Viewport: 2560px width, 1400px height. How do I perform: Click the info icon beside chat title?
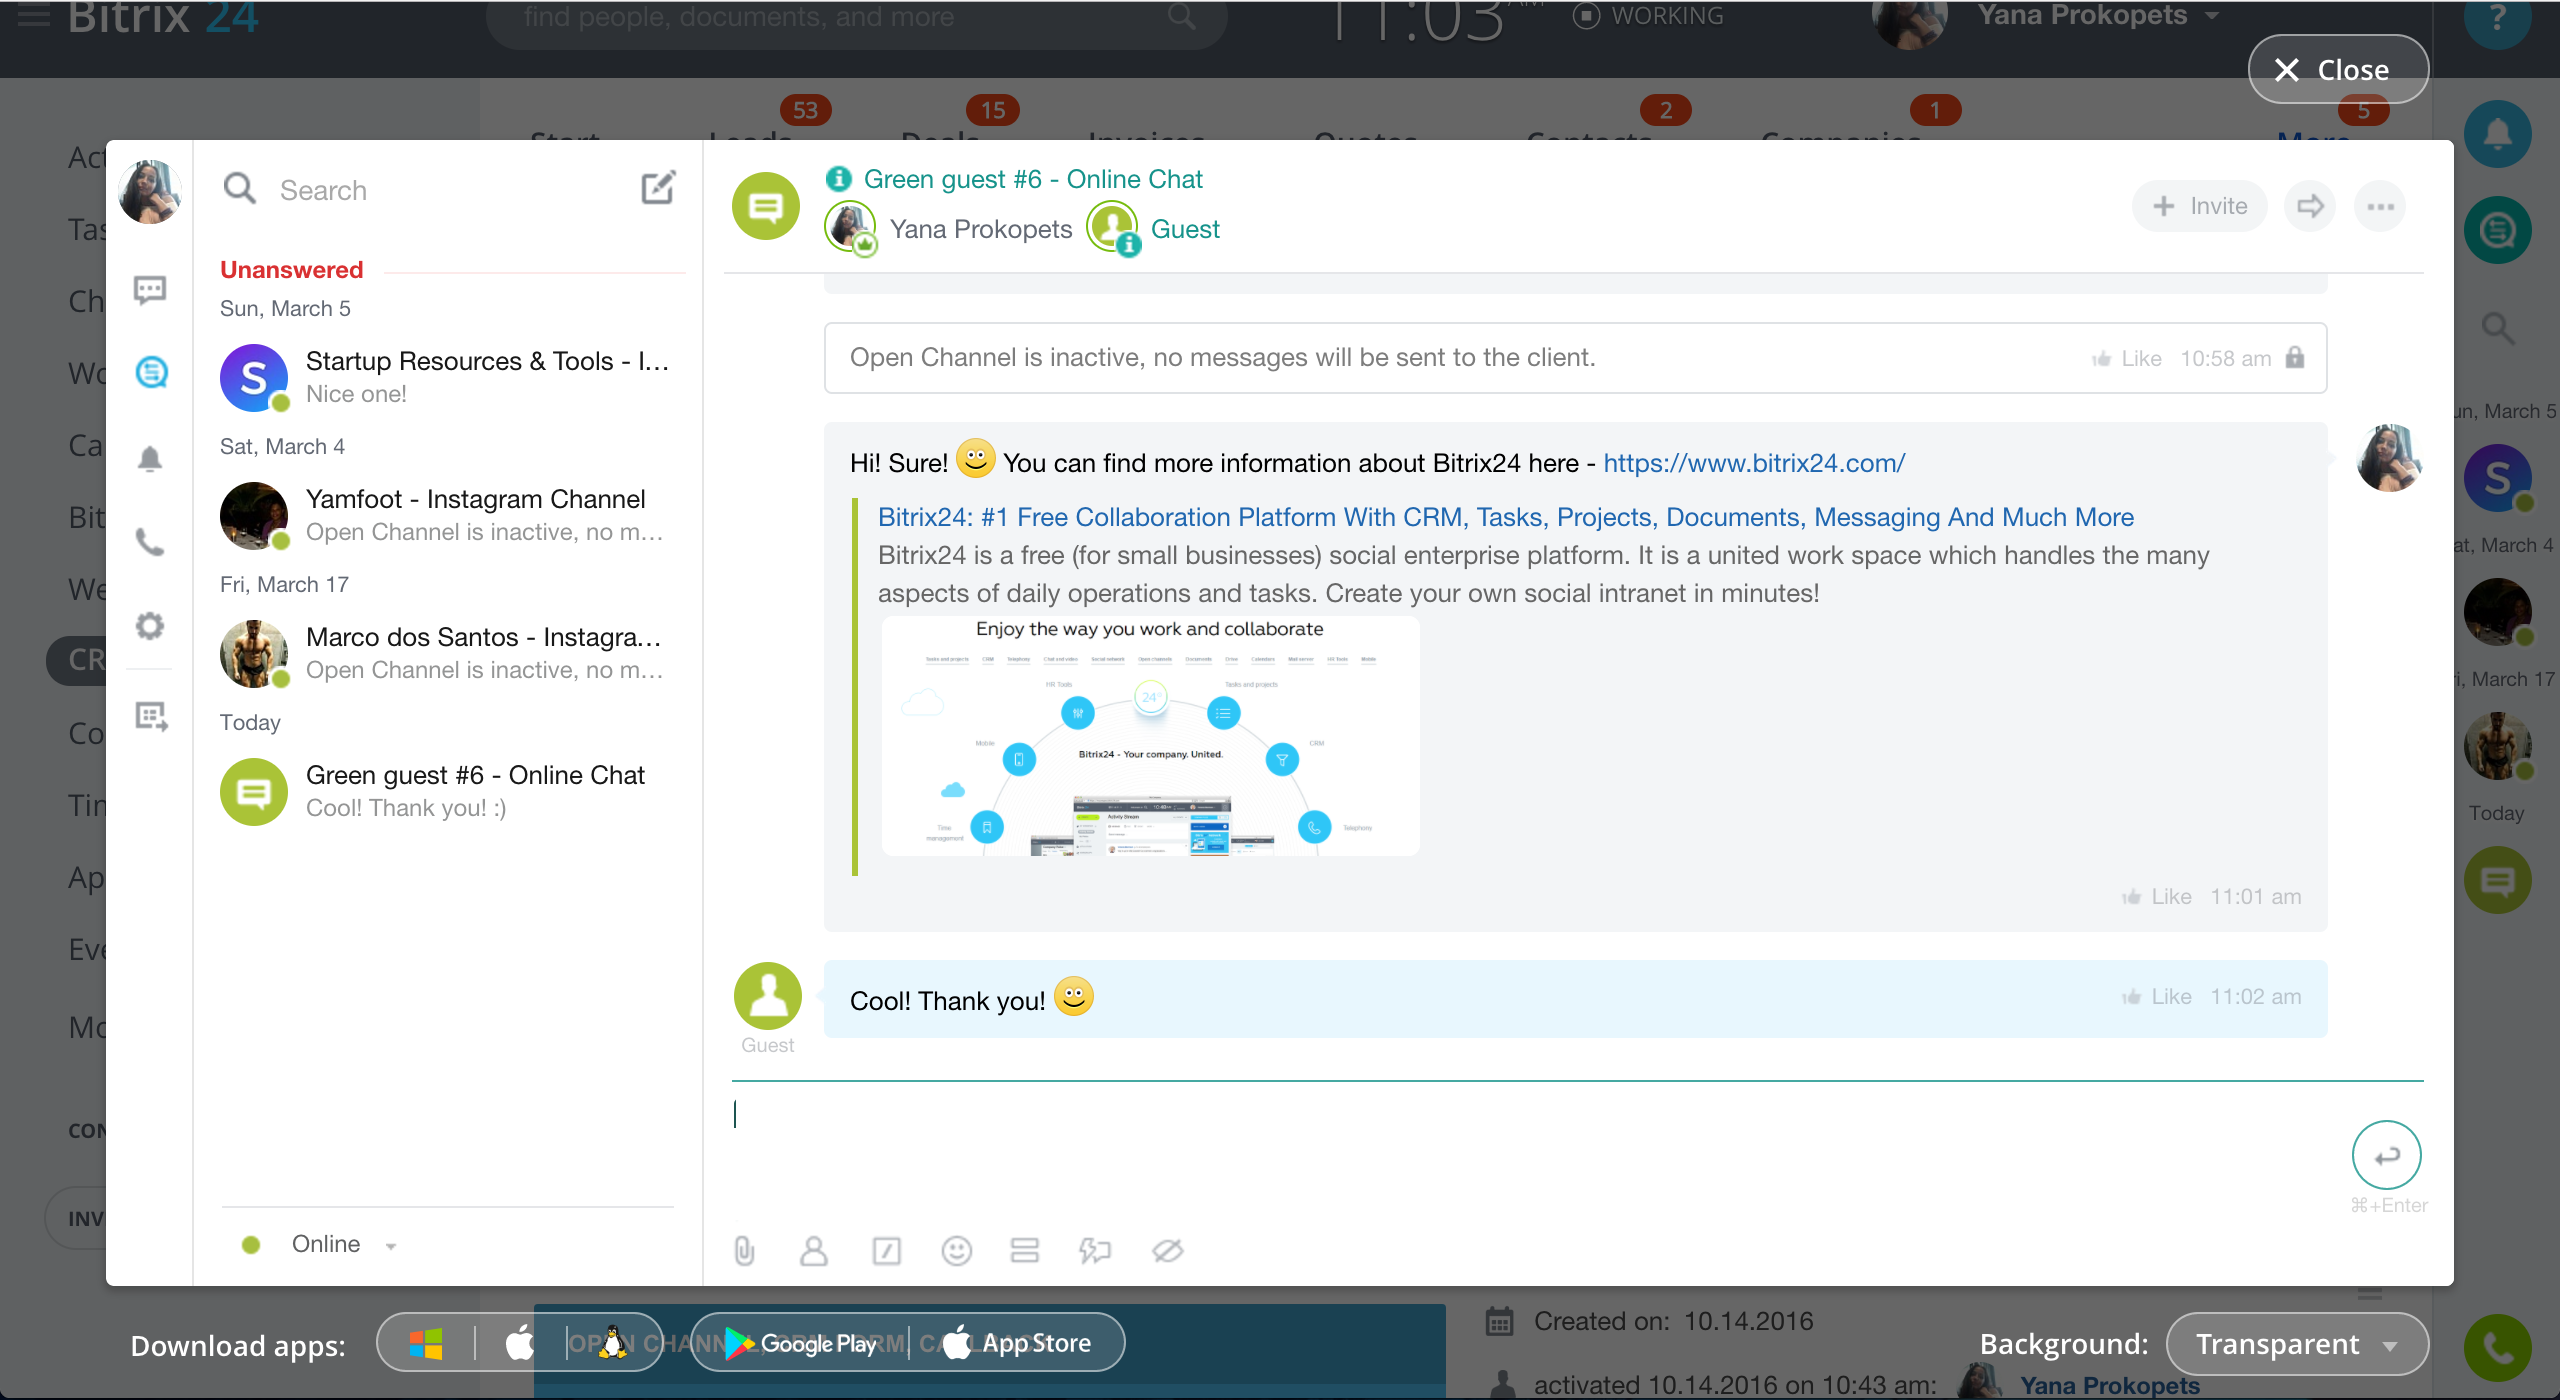coord(838,179)
